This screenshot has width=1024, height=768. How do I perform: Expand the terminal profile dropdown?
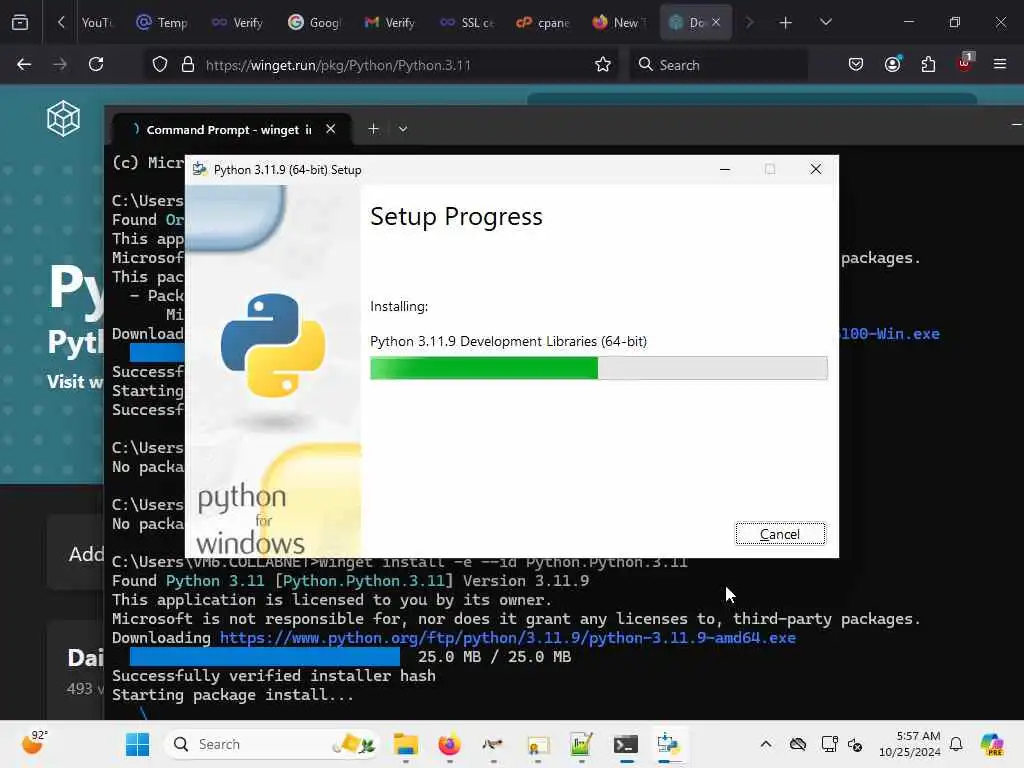403,129
